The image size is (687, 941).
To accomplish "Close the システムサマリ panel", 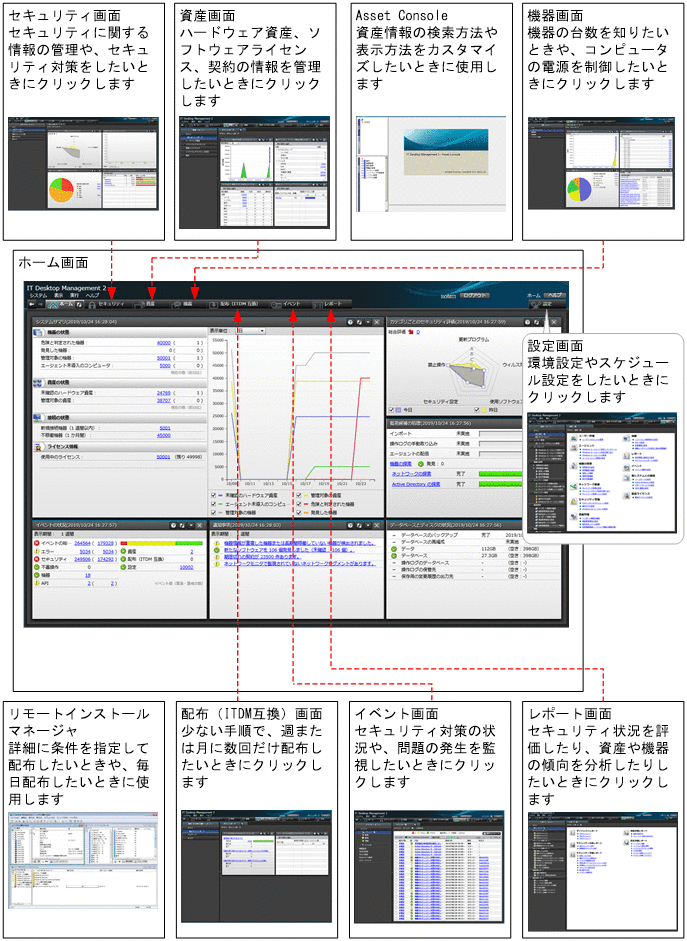I will pyautogui.click(x=376, y=322).
